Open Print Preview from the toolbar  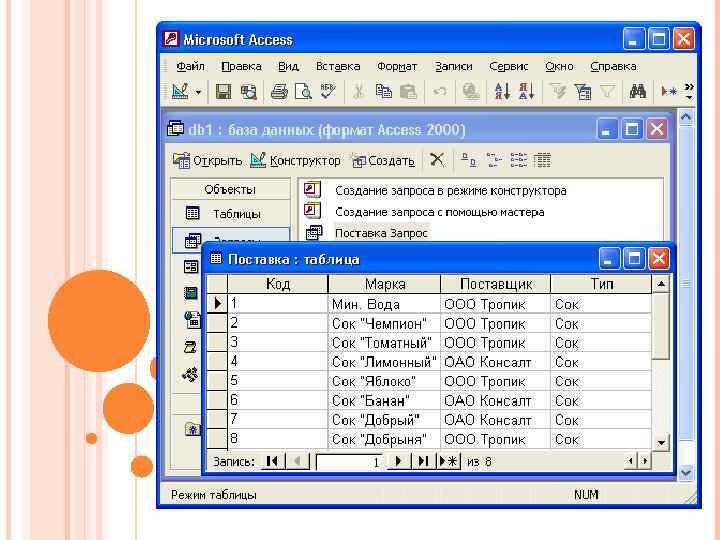coord(303,92)
